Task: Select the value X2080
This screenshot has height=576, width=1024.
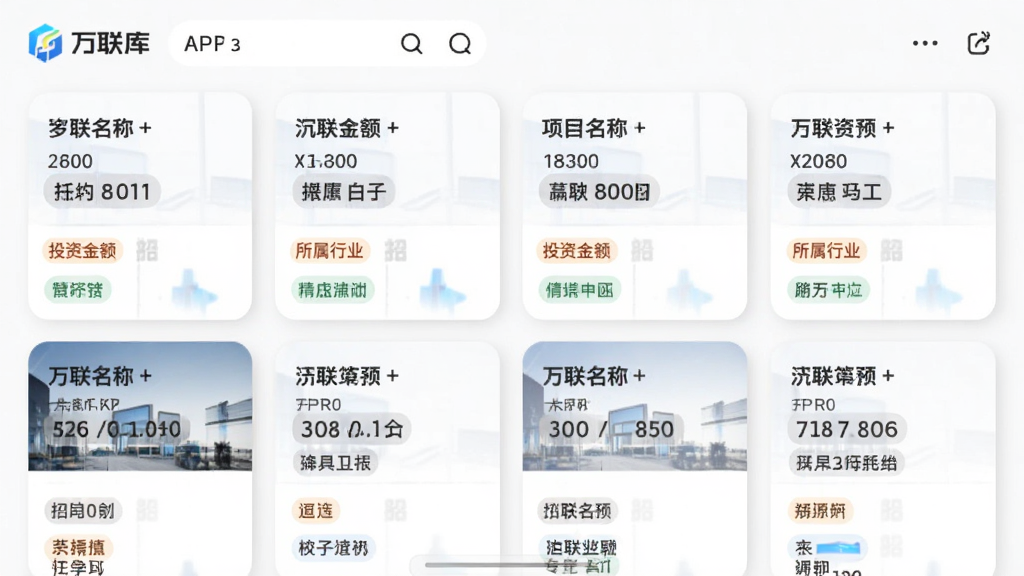Action: 818,161
